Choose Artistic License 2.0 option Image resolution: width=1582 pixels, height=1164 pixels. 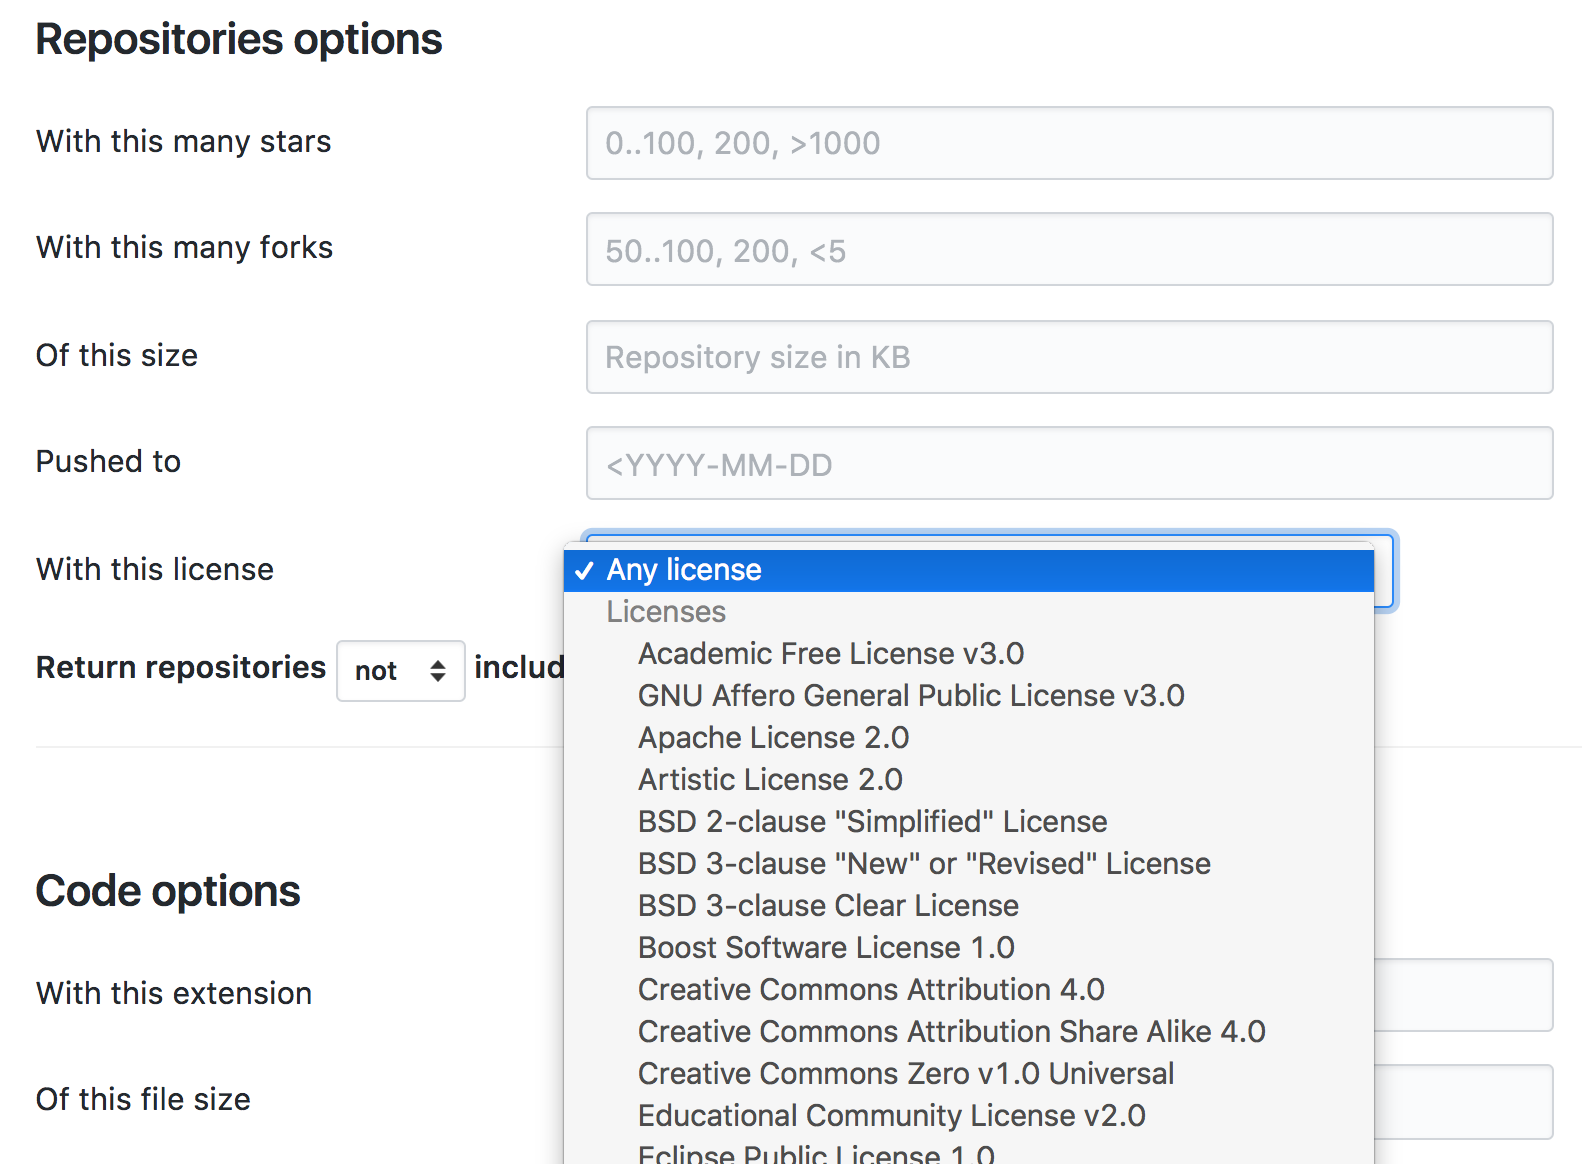pos(770,780)
